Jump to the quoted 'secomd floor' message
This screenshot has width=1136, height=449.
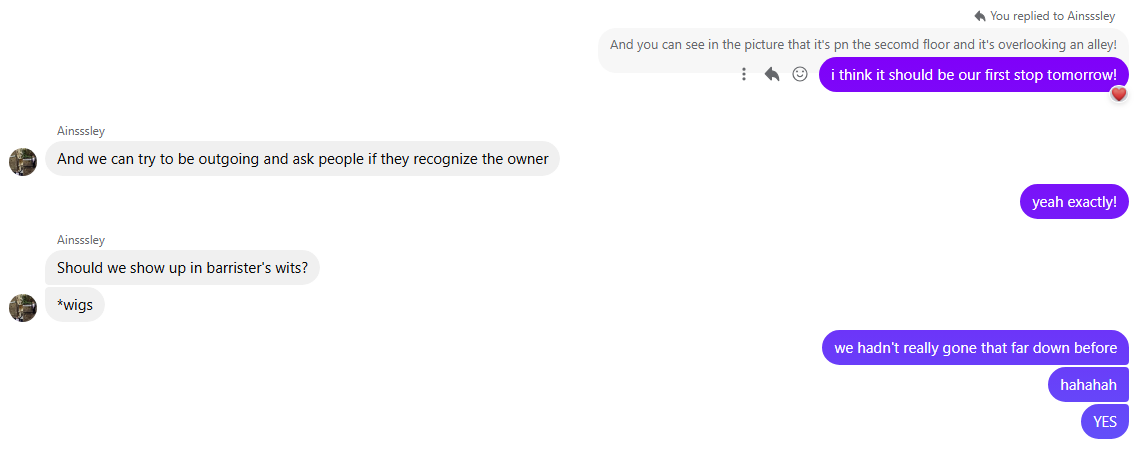click(x=862, y=45)
